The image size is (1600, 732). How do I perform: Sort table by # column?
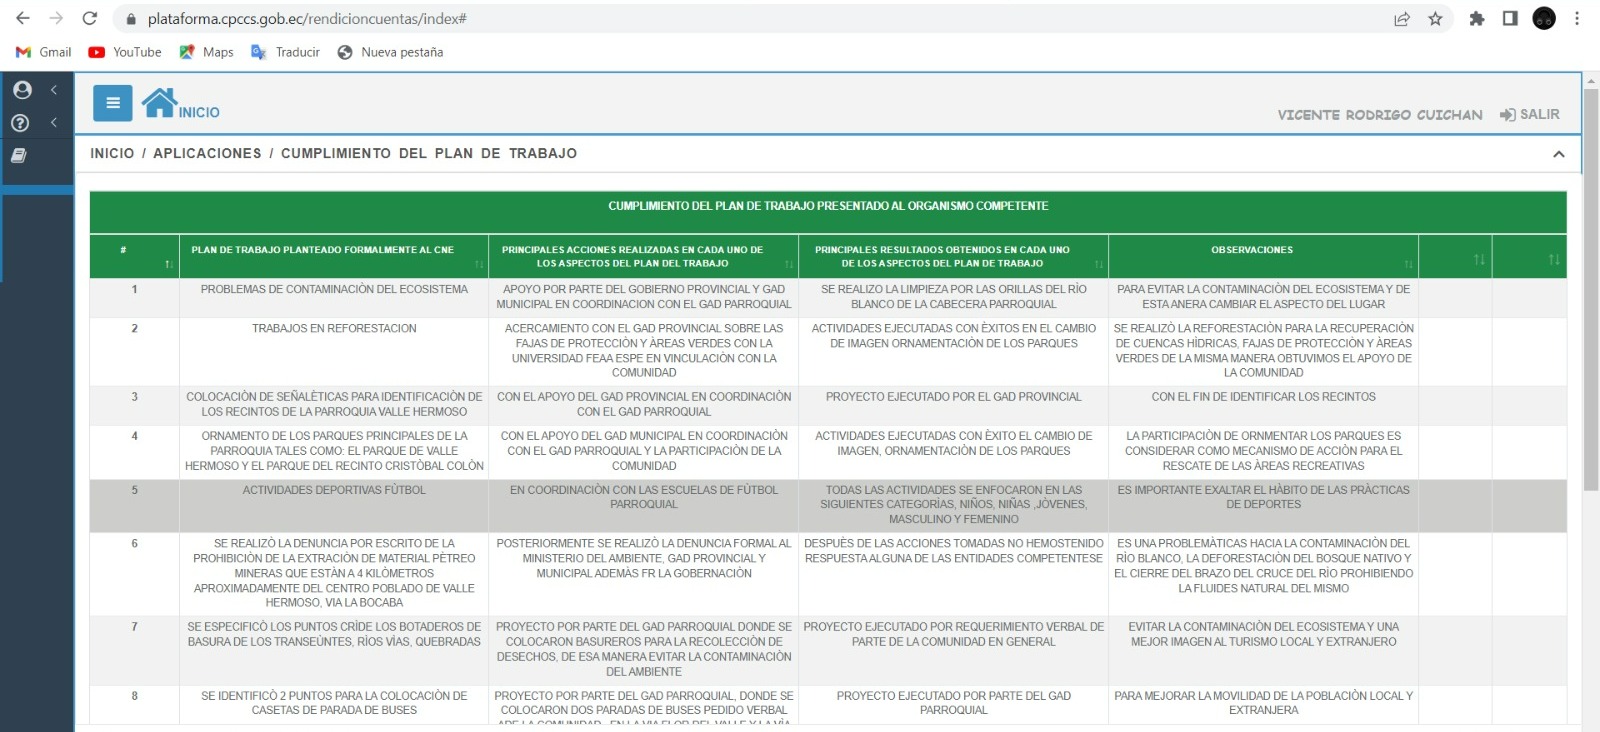tap(169, 264)
